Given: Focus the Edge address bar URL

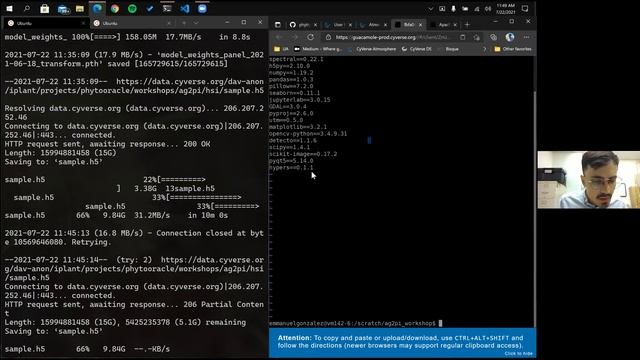Looking at the screenshot, I should 391,37.
